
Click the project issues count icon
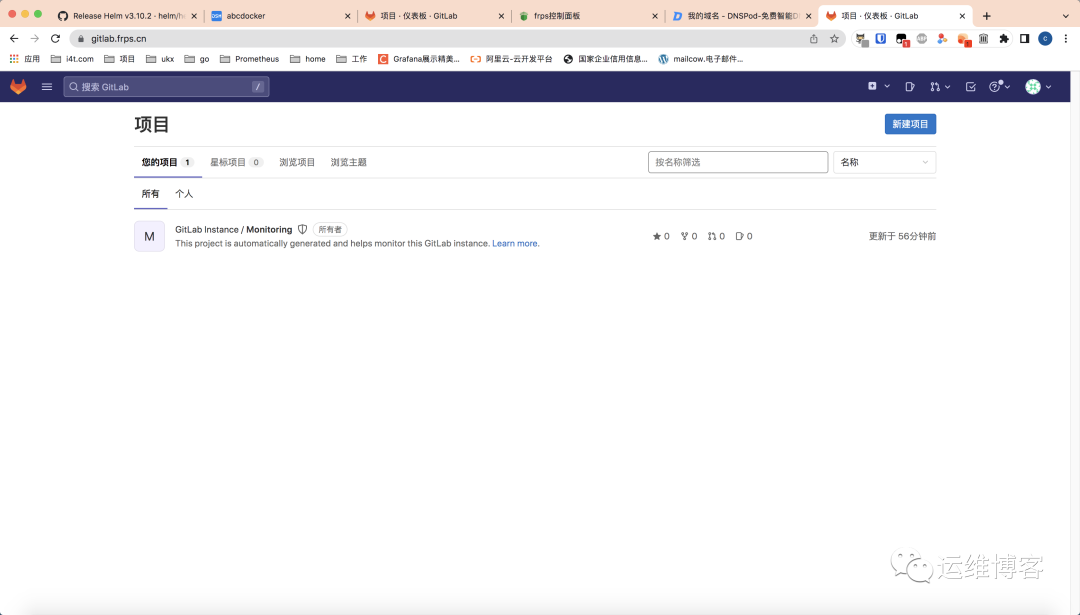pyautogui.click(x=739, y=236)
